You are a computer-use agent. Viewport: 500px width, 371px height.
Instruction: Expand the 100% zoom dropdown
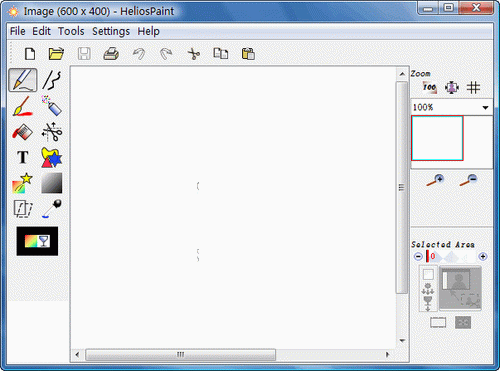tap(485, 107)
